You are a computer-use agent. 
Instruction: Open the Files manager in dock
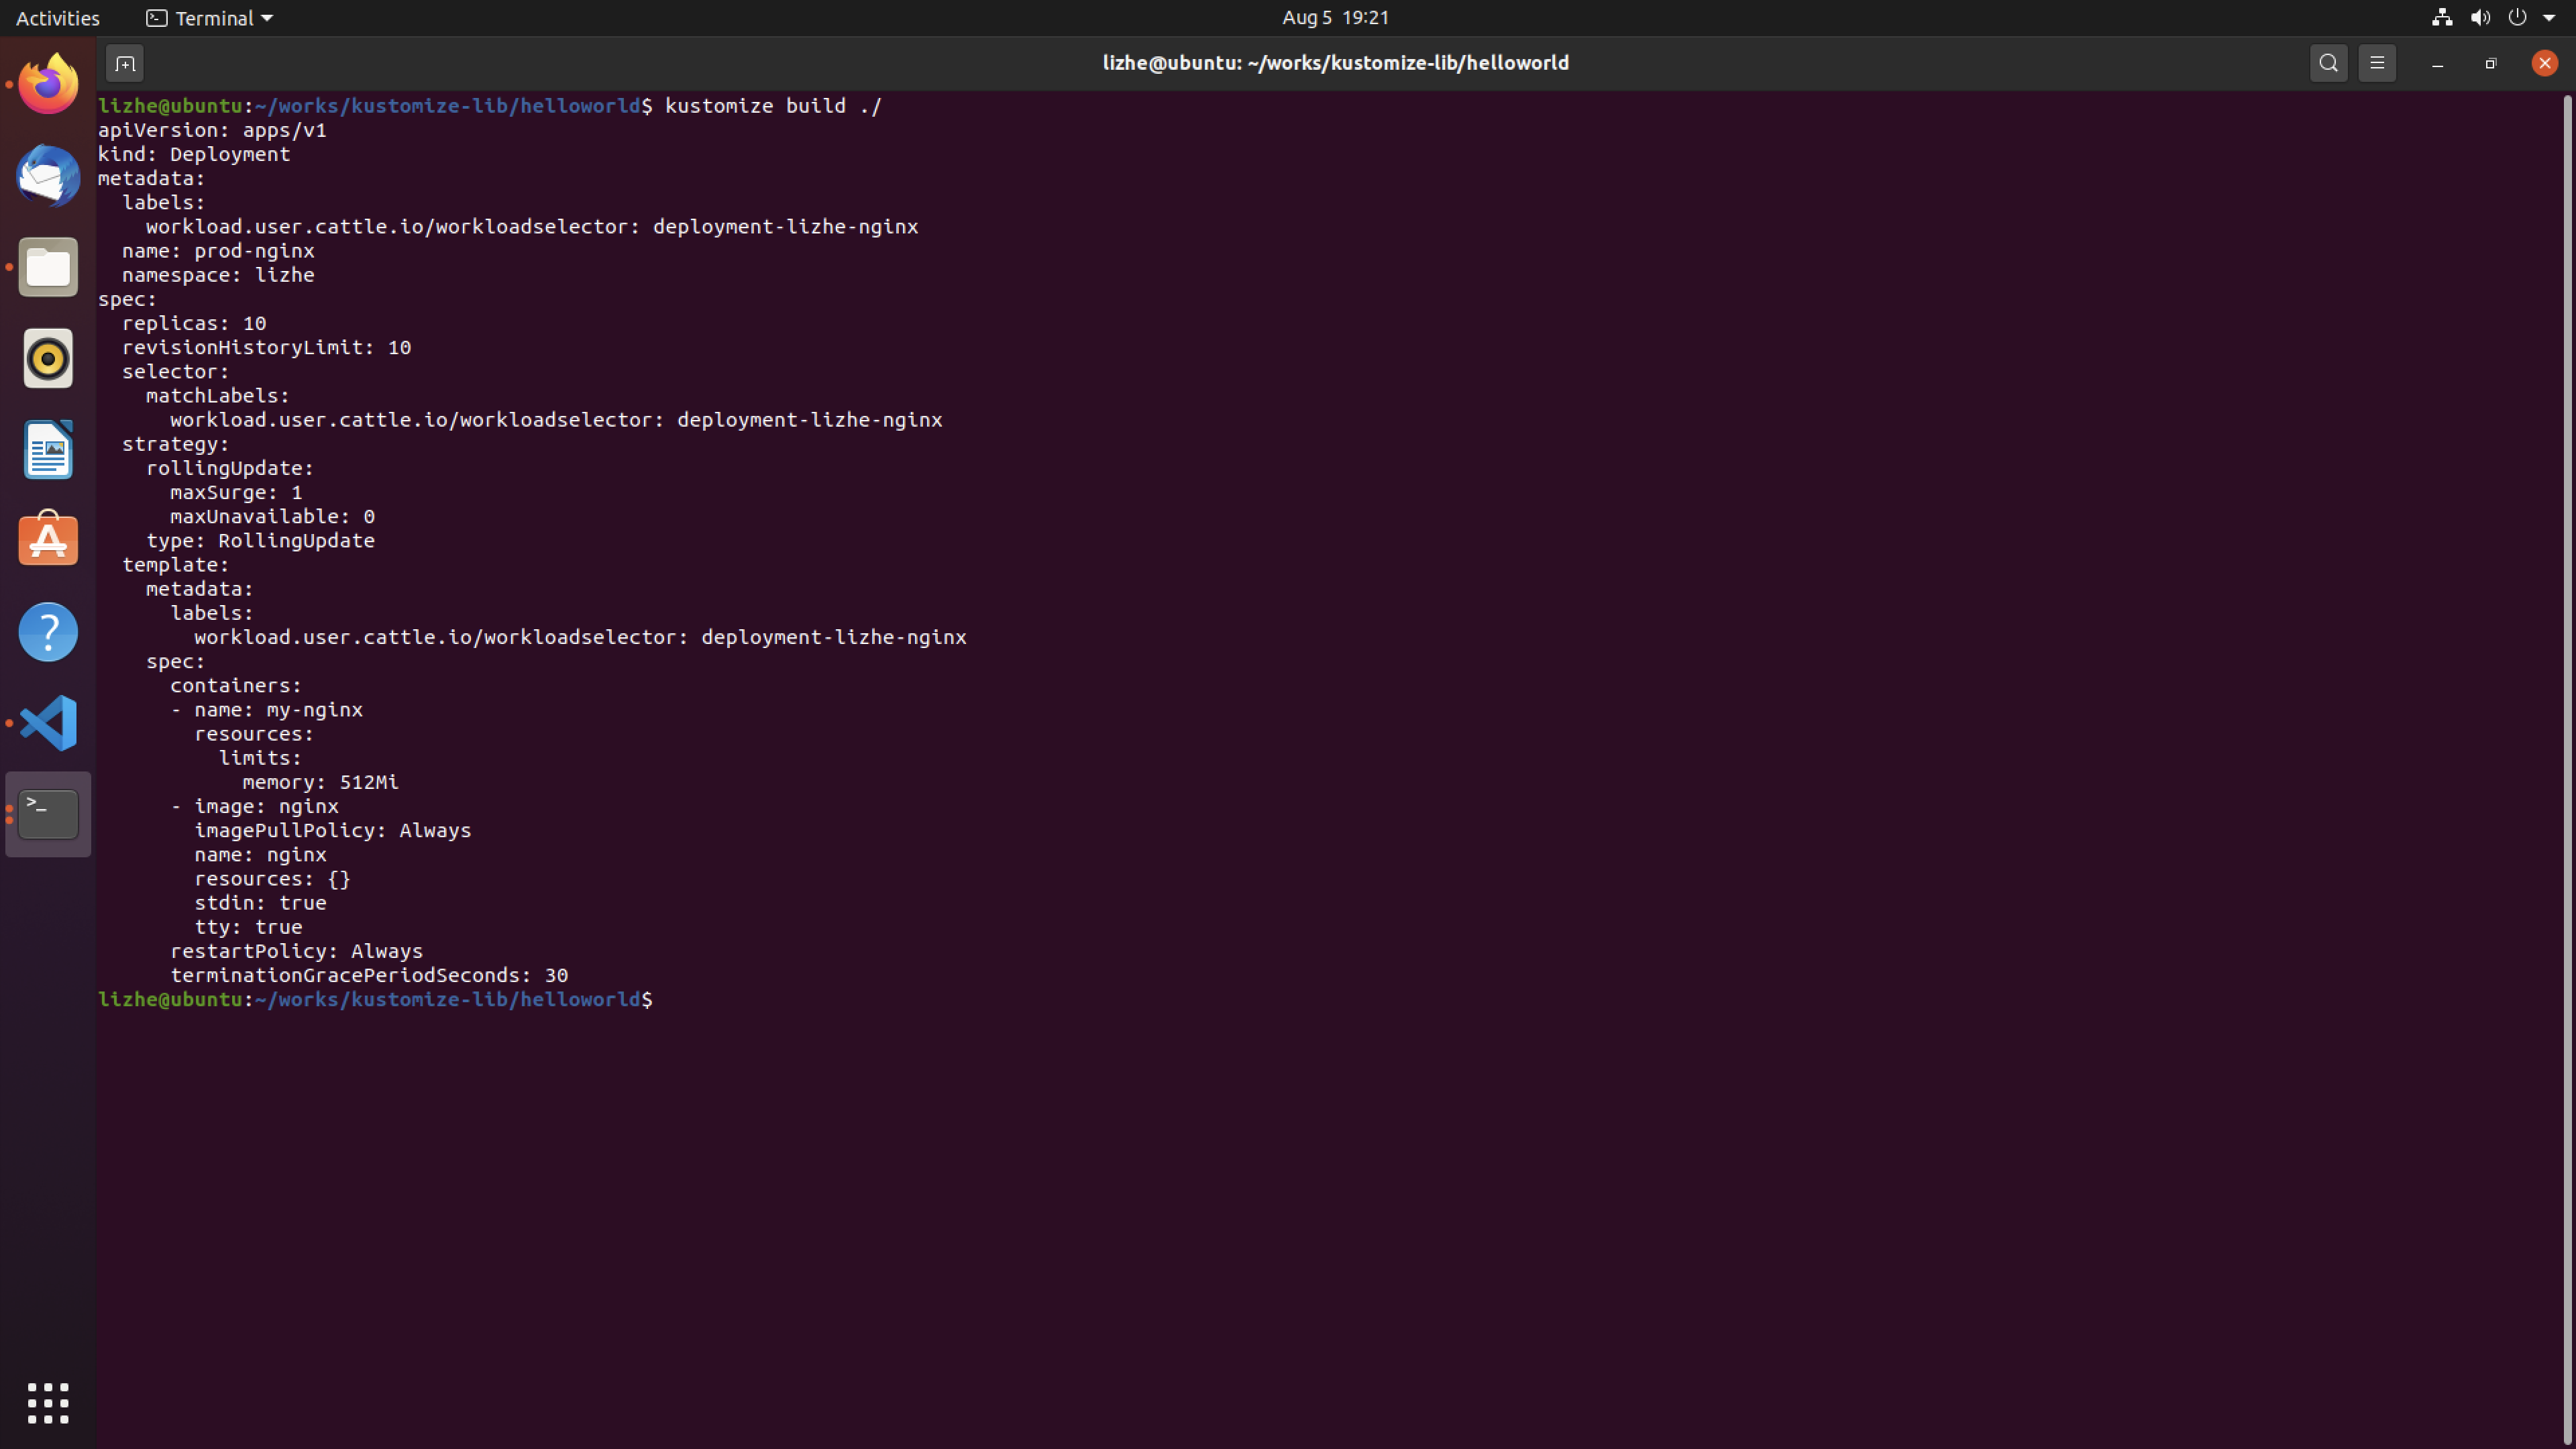point(48,267)
